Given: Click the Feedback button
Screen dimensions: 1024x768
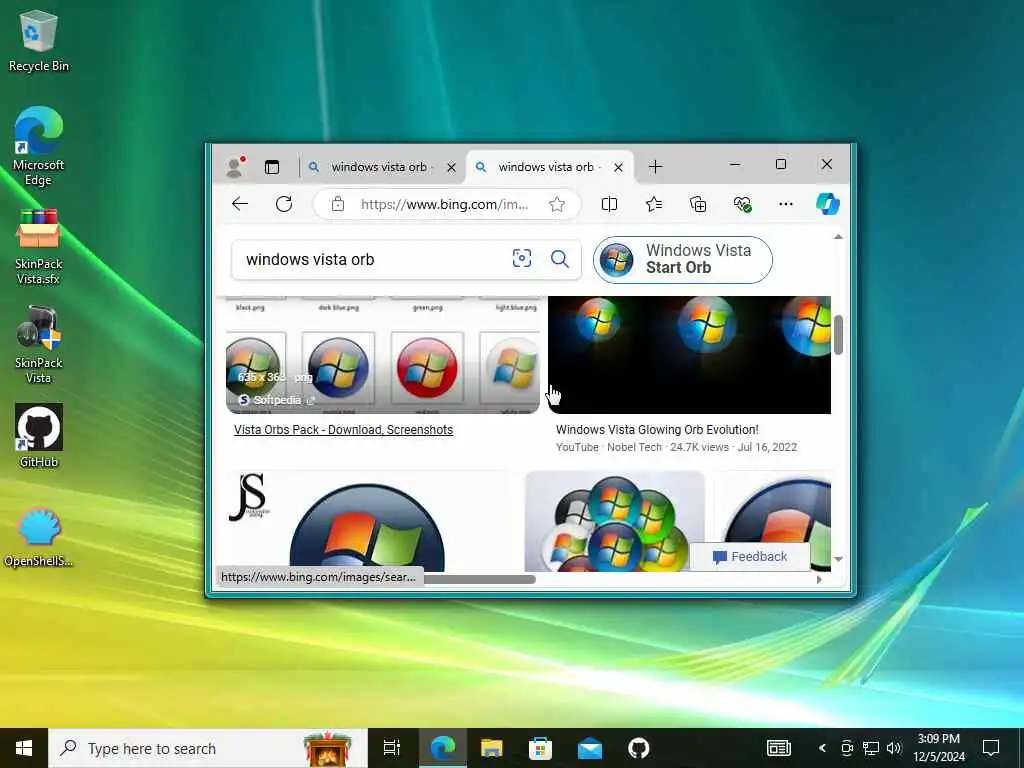Looking at the screenshot, I should click(x=750, y=556).
